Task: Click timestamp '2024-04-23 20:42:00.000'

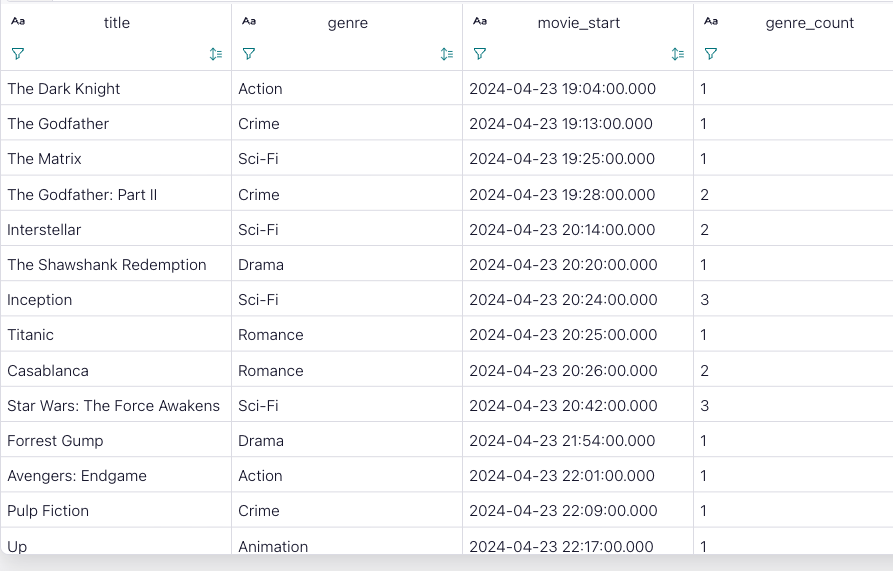Action: (563, 405)
